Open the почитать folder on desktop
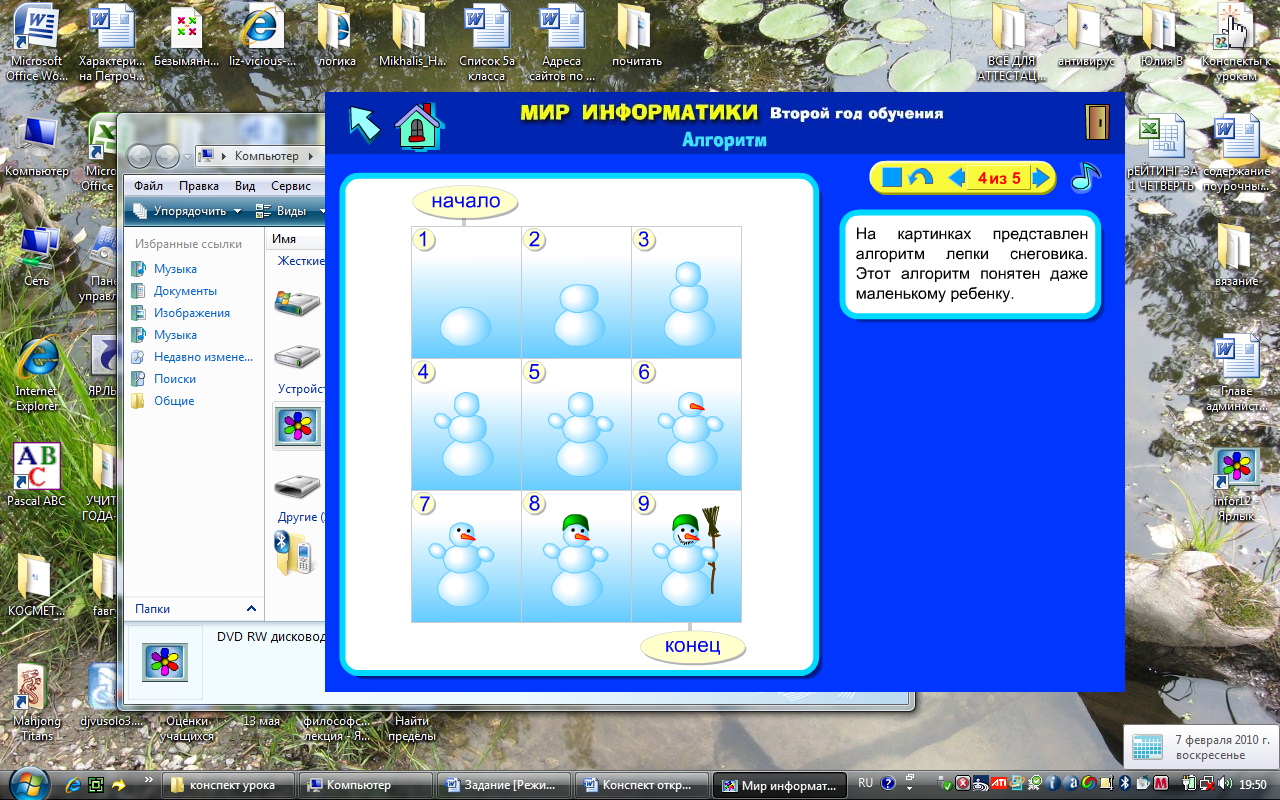 point(637,36)
